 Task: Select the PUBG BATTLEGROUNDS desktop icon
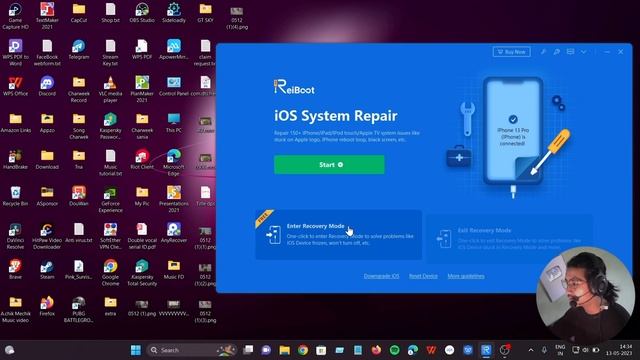click(79, 309)
